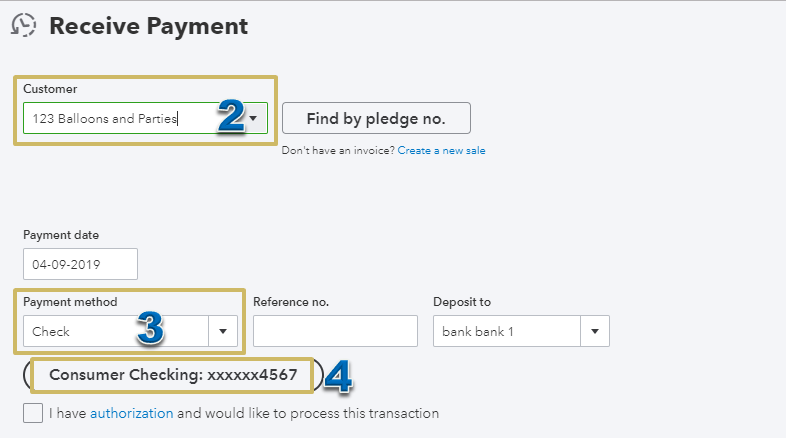Expand the Payment method dropdown arrow

[x=222, y=331]
